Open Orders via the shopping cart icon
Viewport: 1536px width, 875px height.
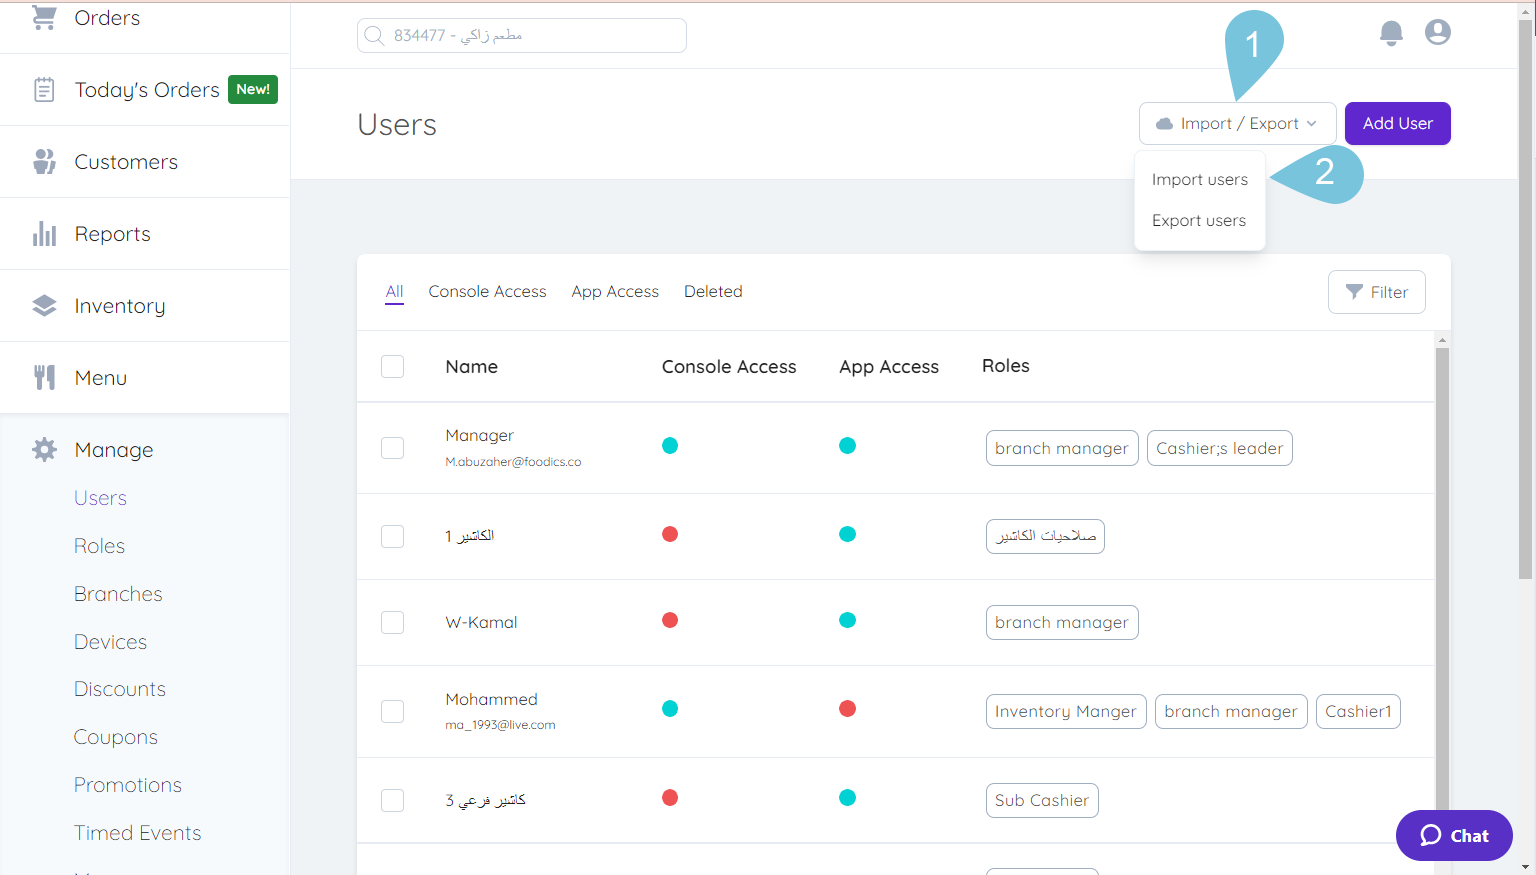44,17
